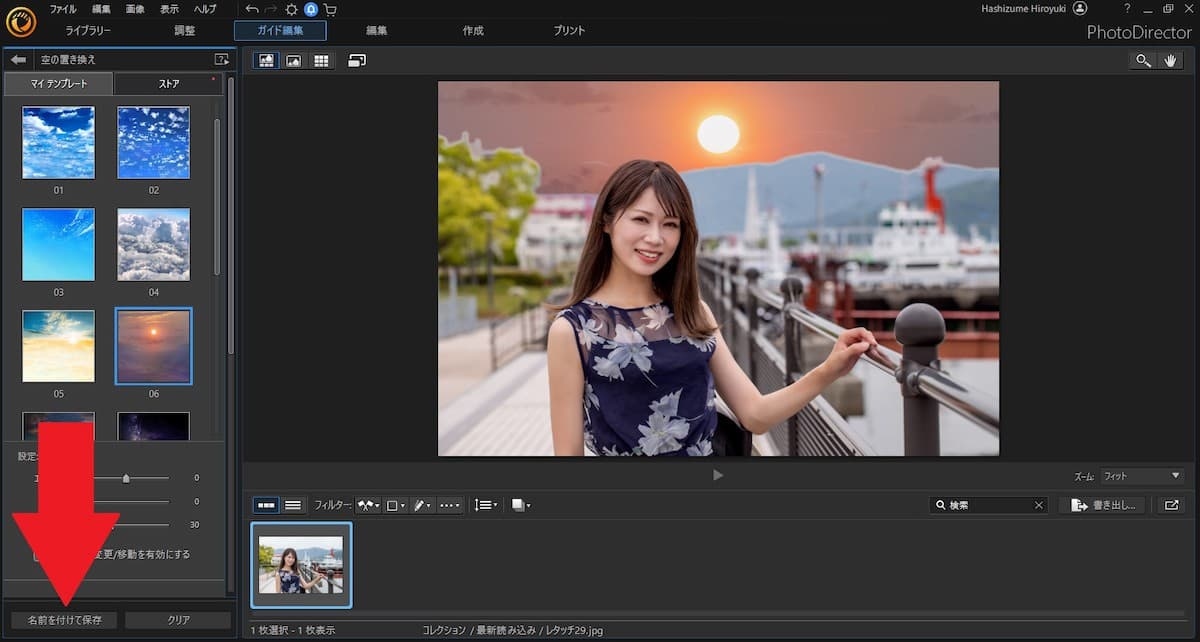
Task: Click the 名前を付けて保存 button
Action: (x=64, y=620)
